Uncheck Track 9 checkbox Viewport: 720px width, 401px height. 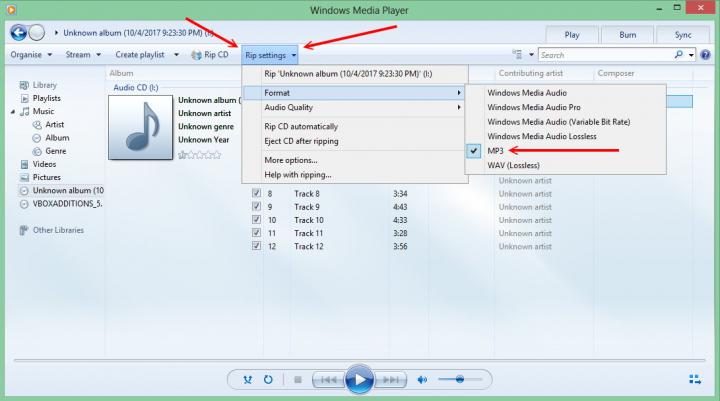pos(256,207)
